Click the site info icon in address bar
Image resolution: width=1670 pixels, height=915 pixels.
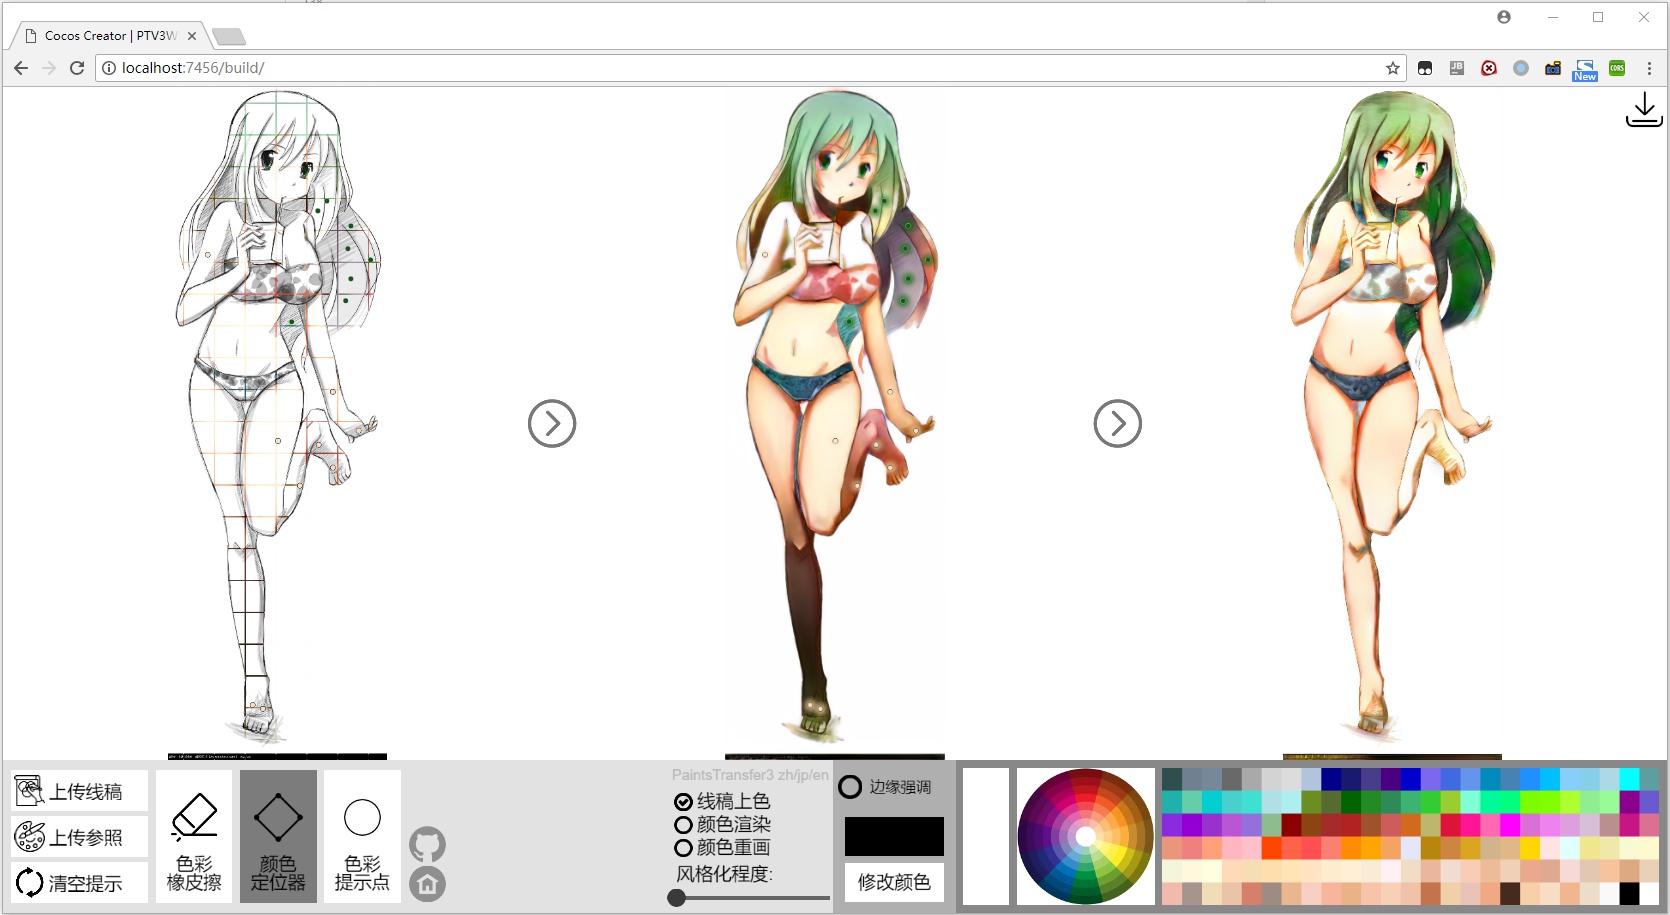pyautogui.click(x=109, y=68)
